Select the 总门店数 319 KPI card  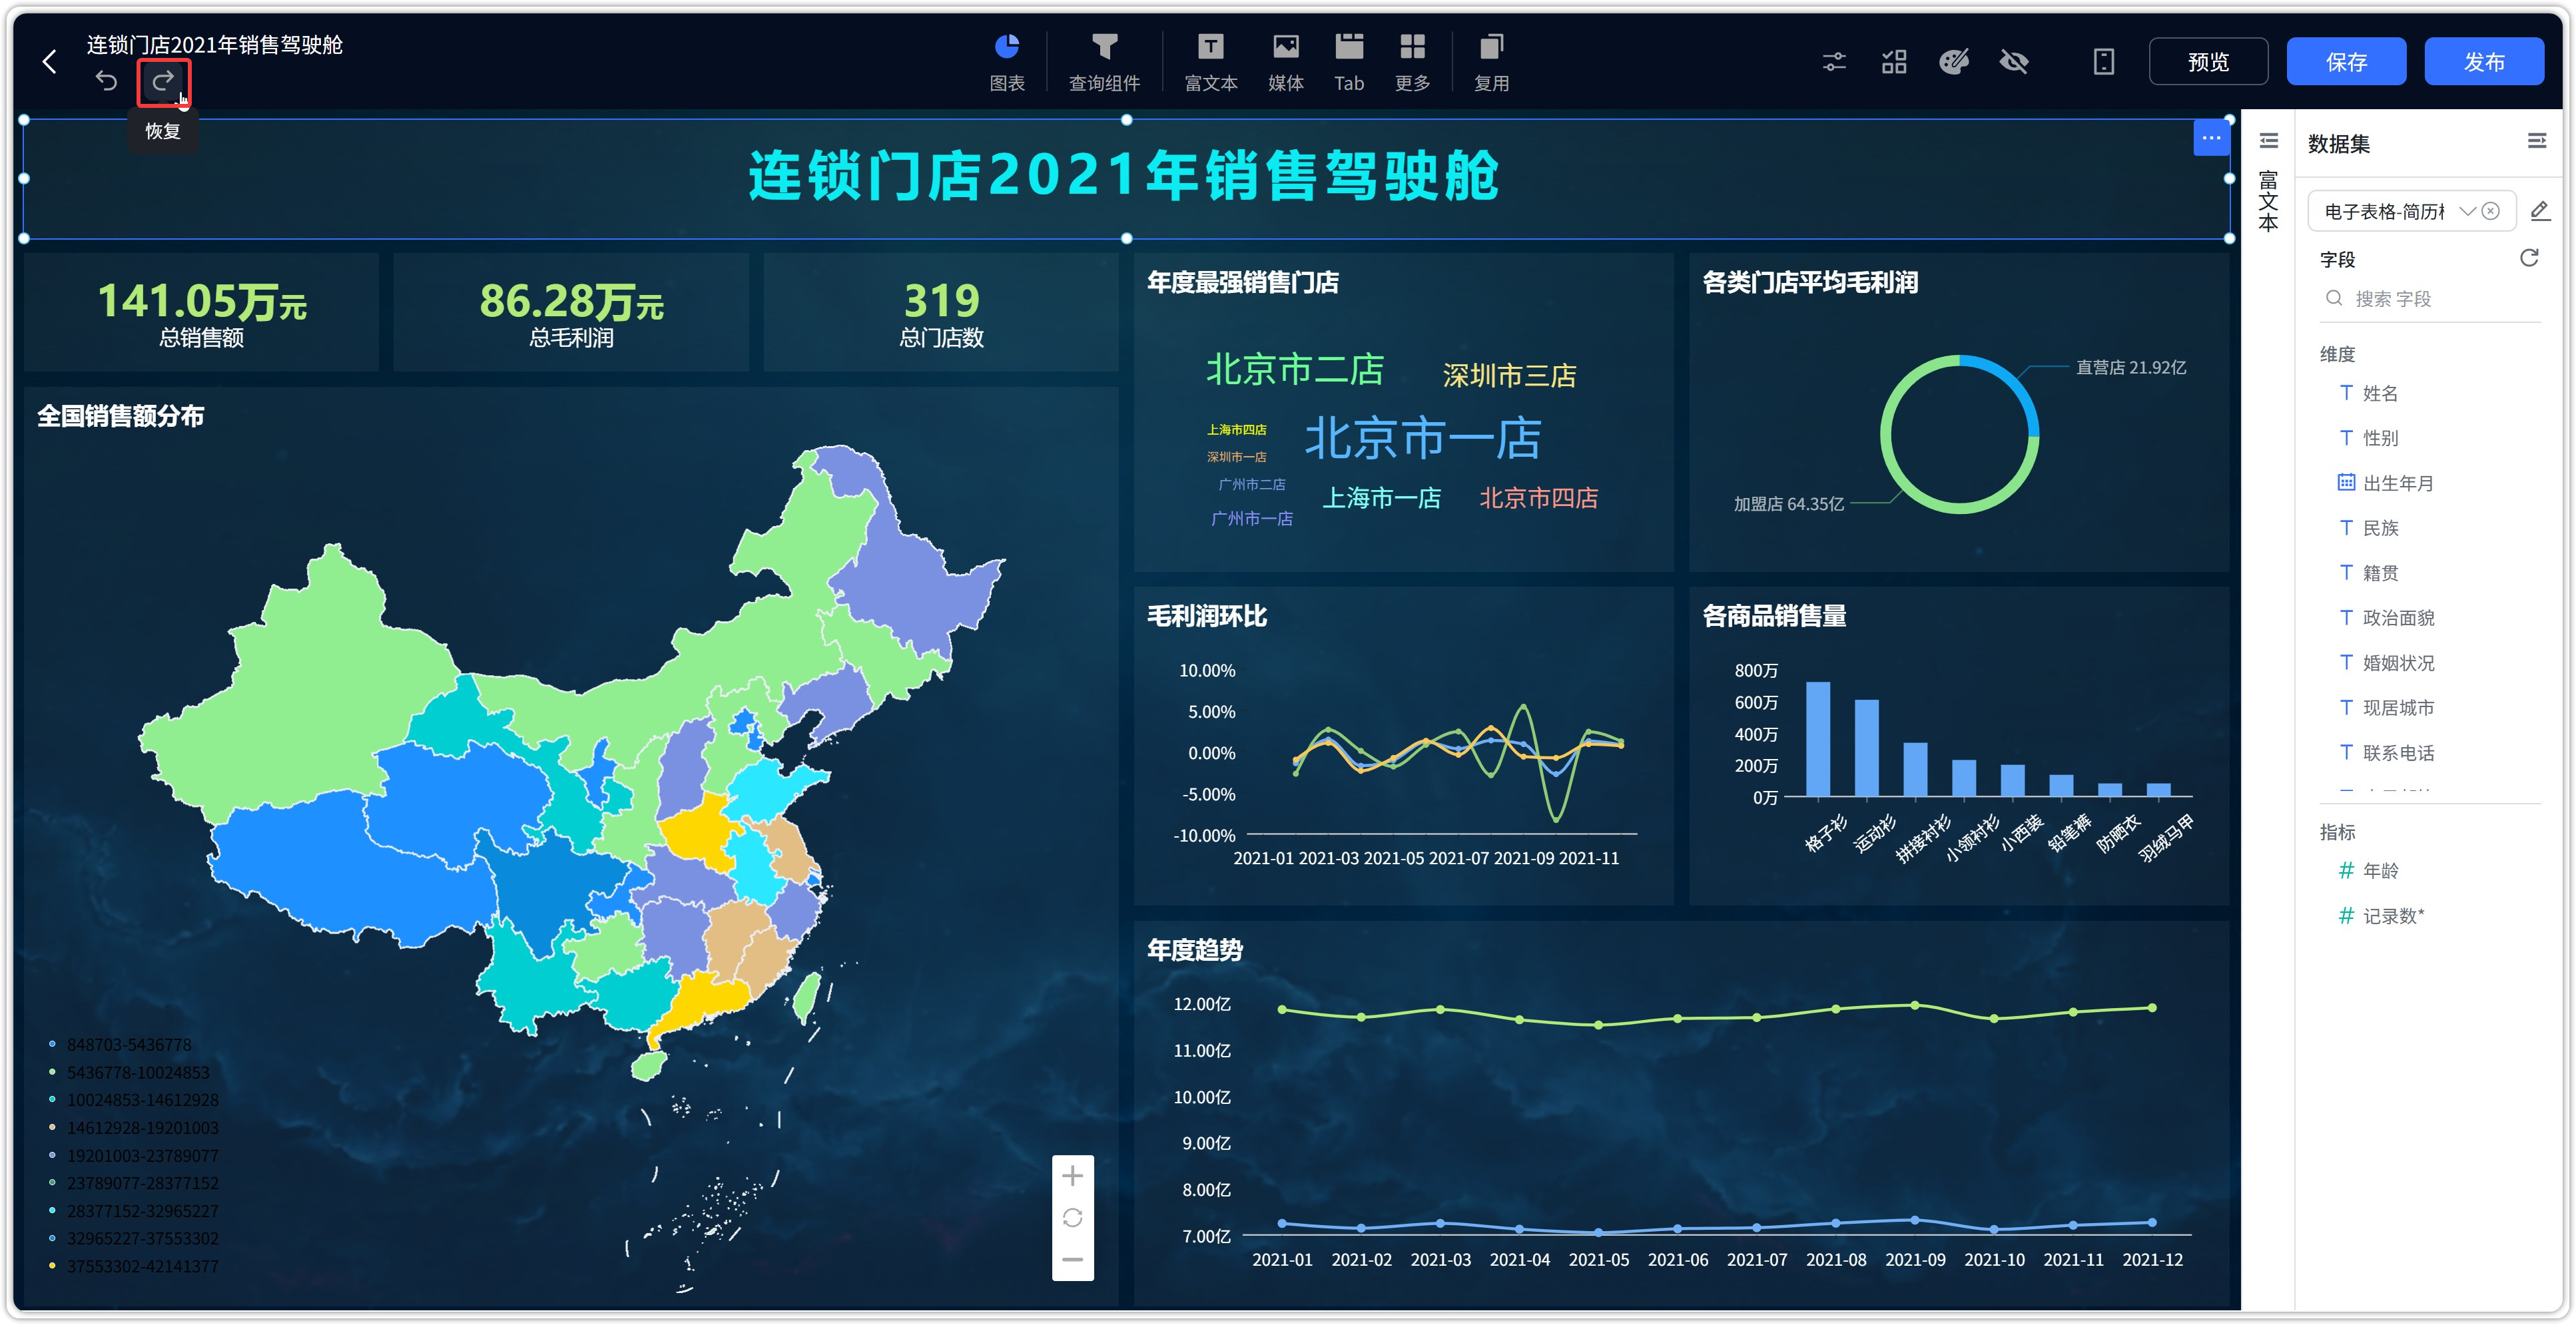click(x=941, y=312)
